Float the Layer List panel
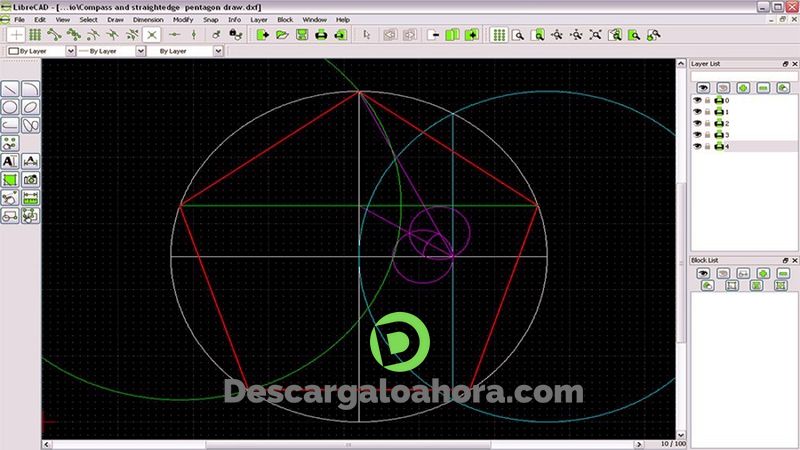Screen dimensions: 800x450 (x=785, y=64)
